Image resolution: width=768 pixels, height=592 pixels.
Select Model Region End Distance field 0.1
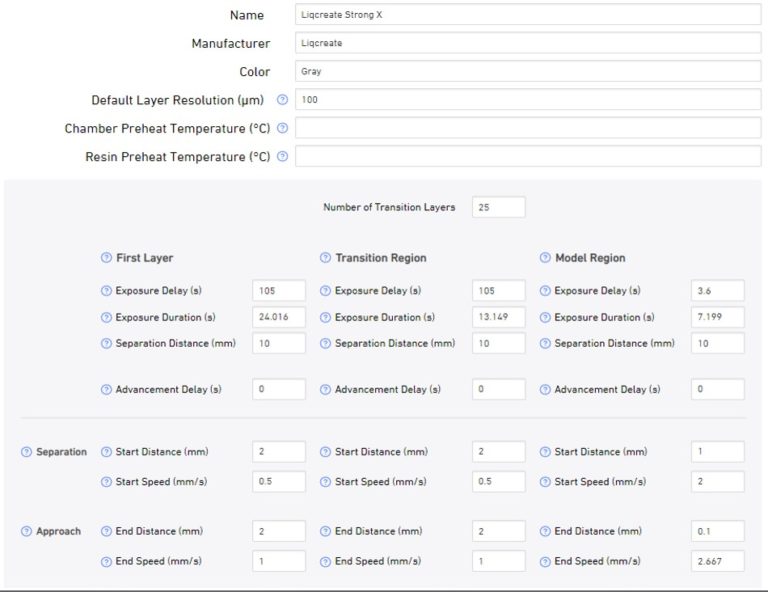(x=717, y=531)
